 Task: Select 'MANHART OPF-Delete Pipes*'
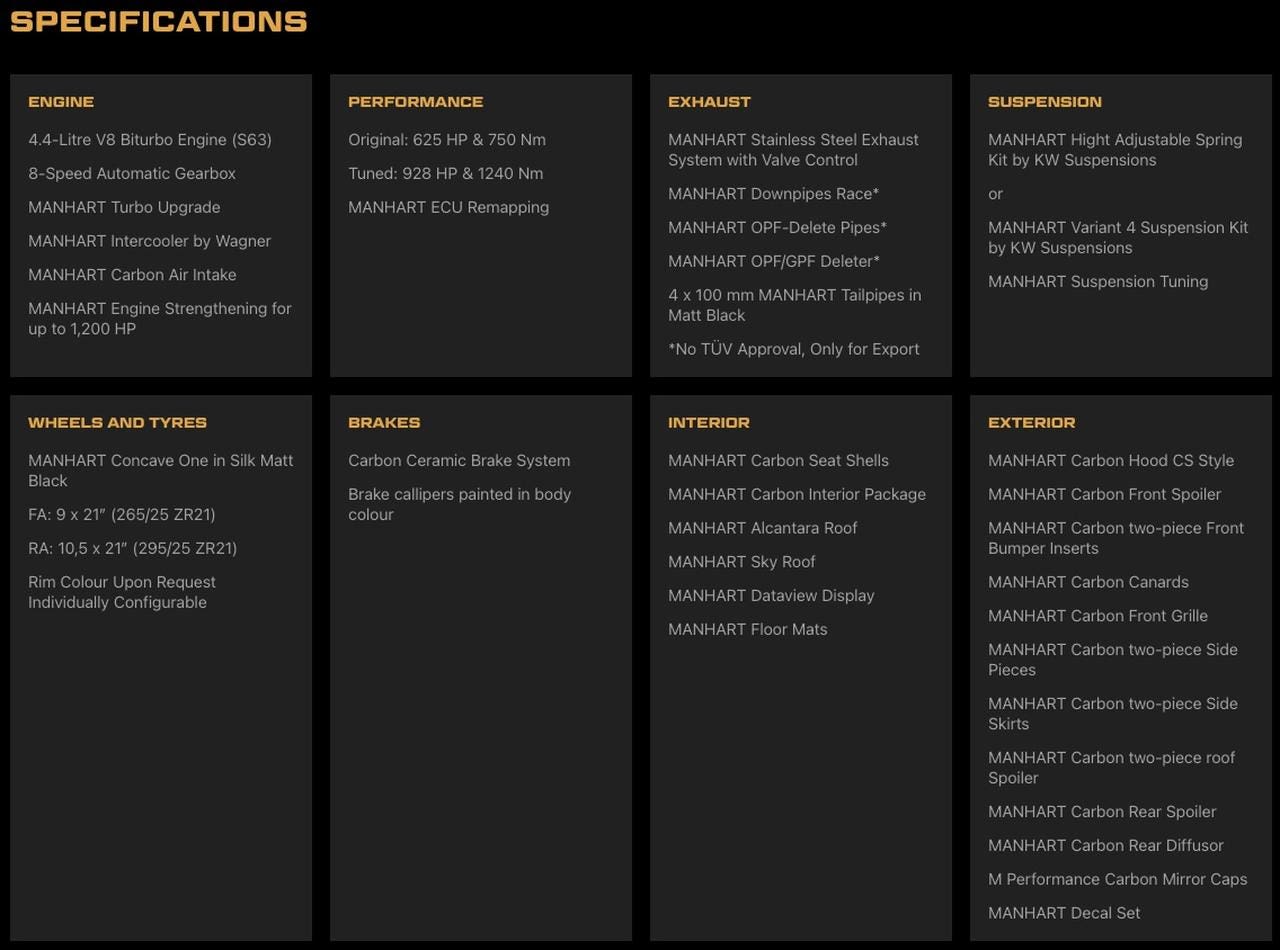[778, 228]
